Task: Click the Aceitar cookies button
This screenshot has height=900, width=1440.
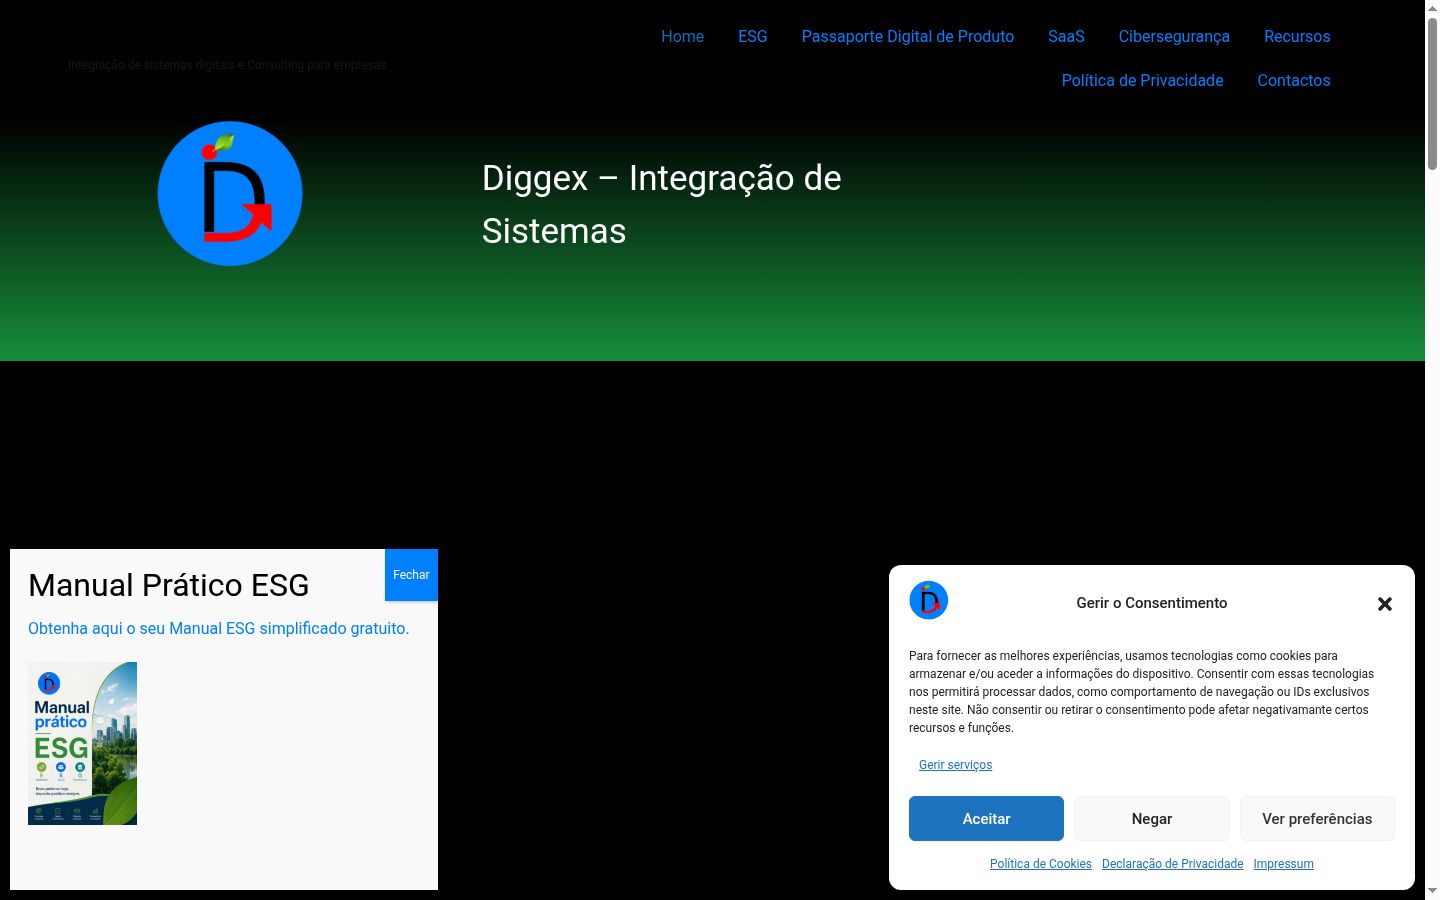Action: click(x=986, y=819)
